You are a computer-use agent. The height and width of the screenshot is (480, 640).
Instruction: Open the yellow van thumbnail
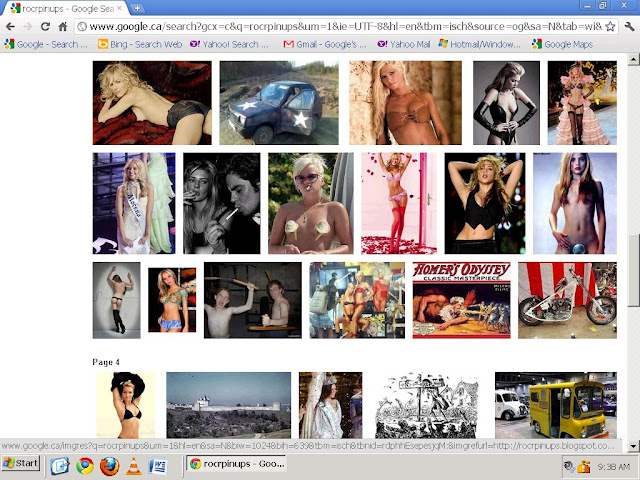[x=556, y=405]
